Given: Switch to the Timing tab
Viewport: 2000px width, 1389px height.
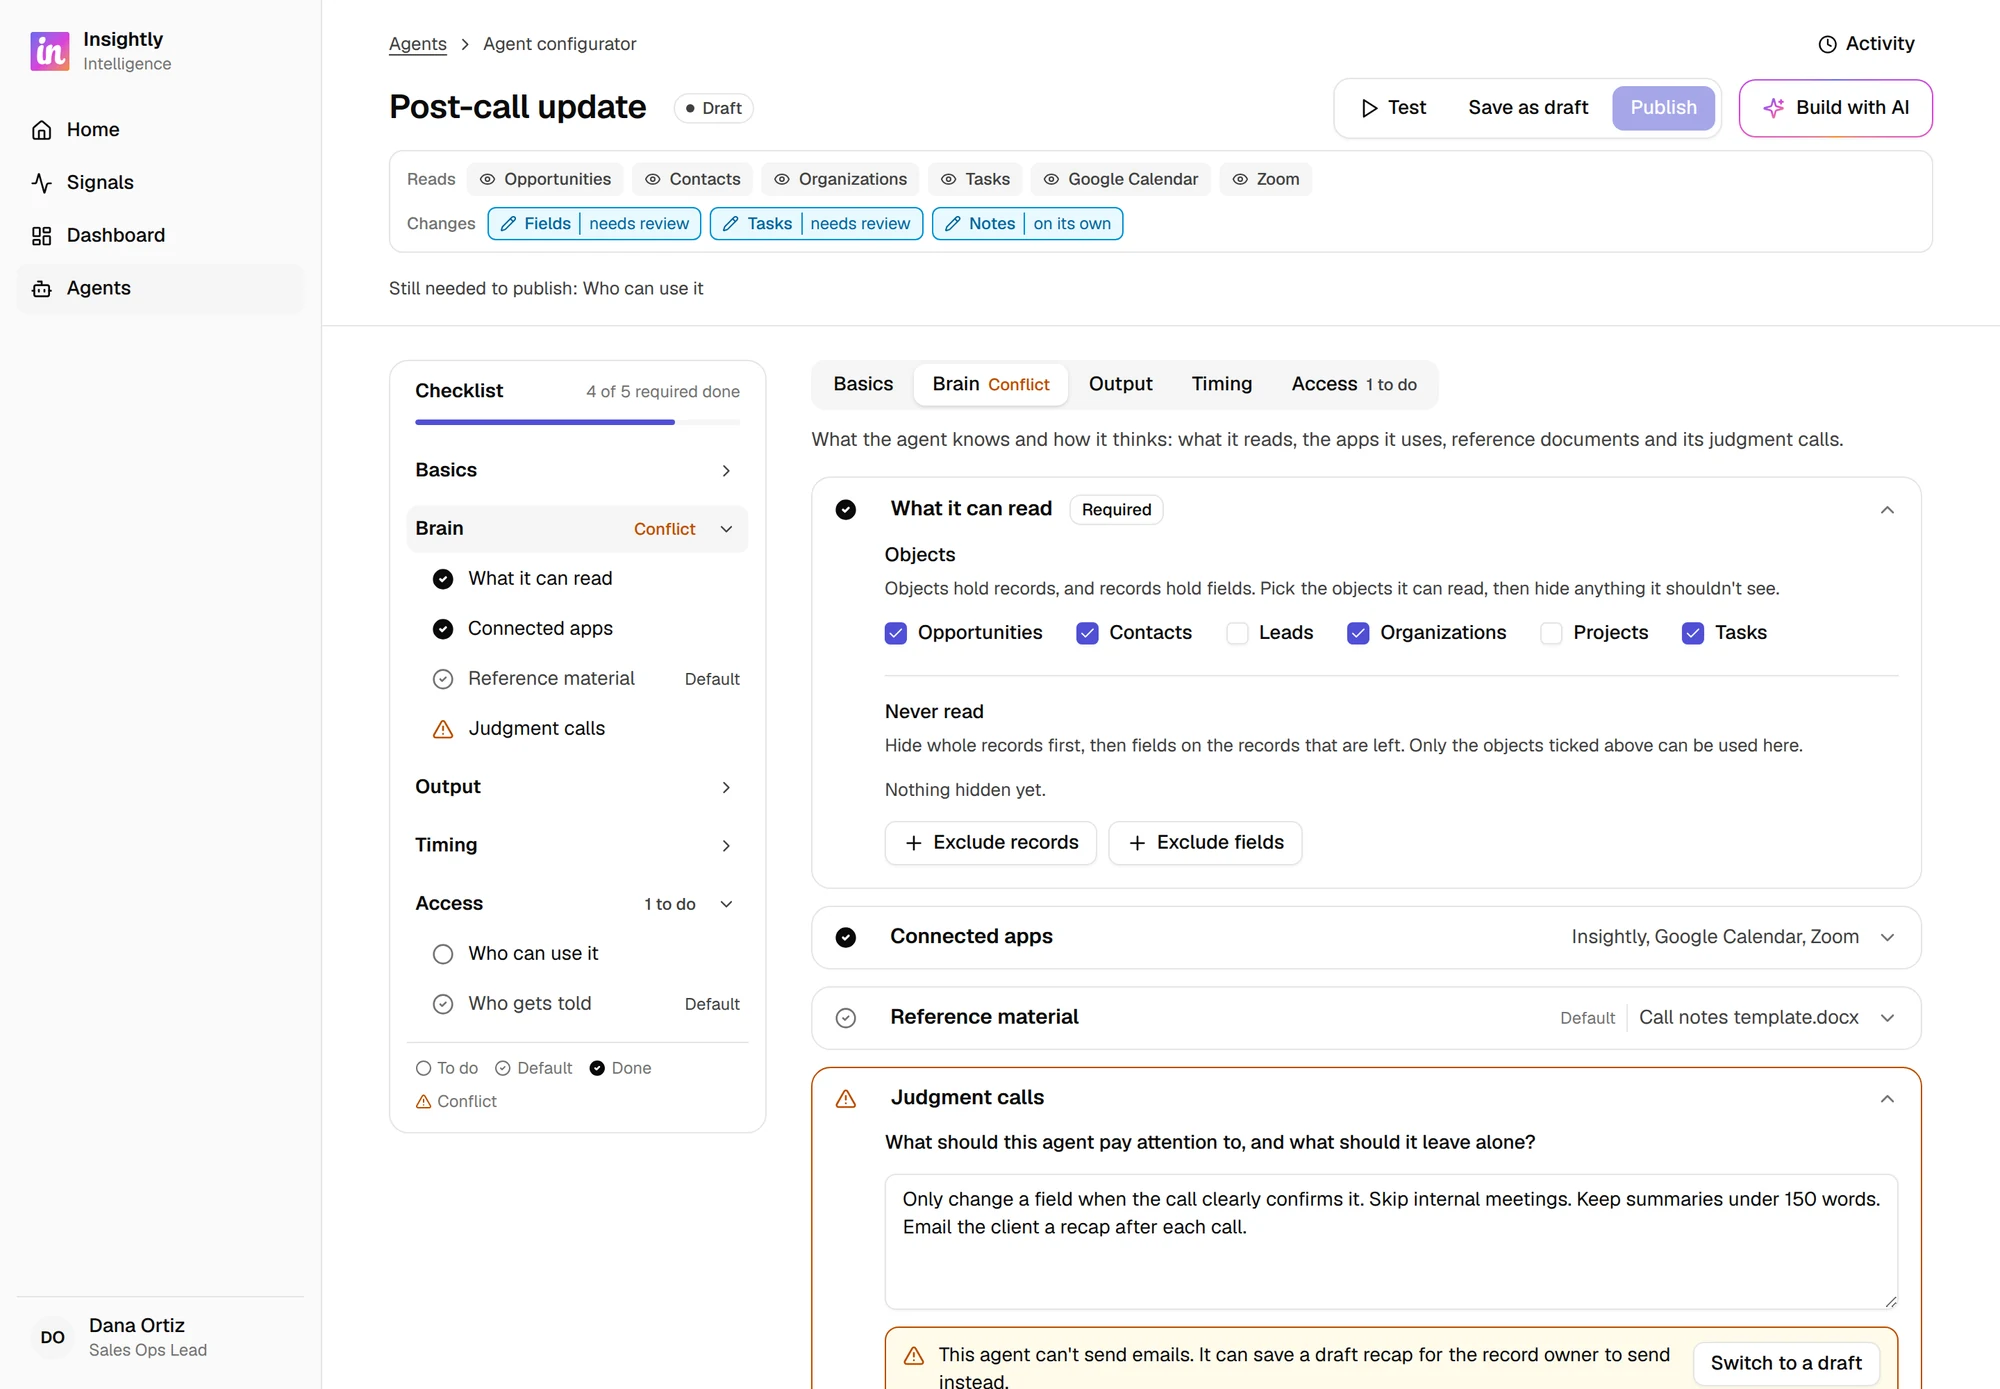Looking at the screenshot, I should click(x=1221, y=384).
